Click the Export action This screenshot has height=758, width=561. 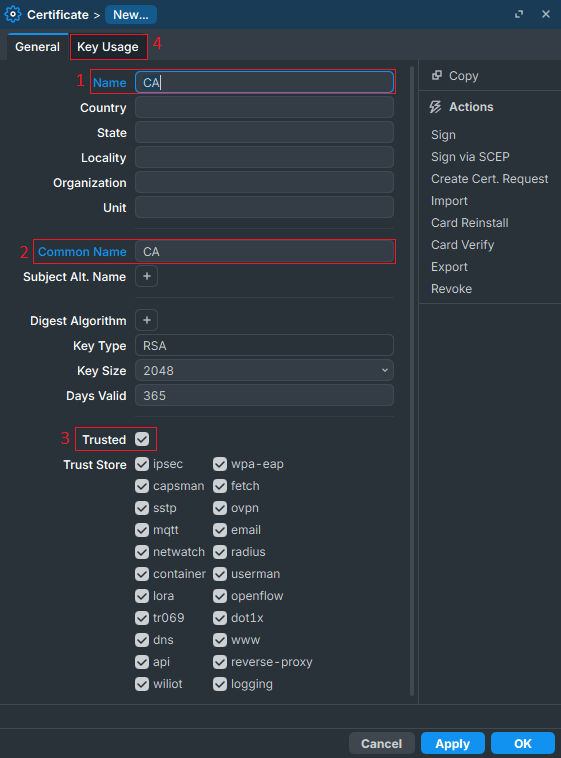(x=449, y=267)
